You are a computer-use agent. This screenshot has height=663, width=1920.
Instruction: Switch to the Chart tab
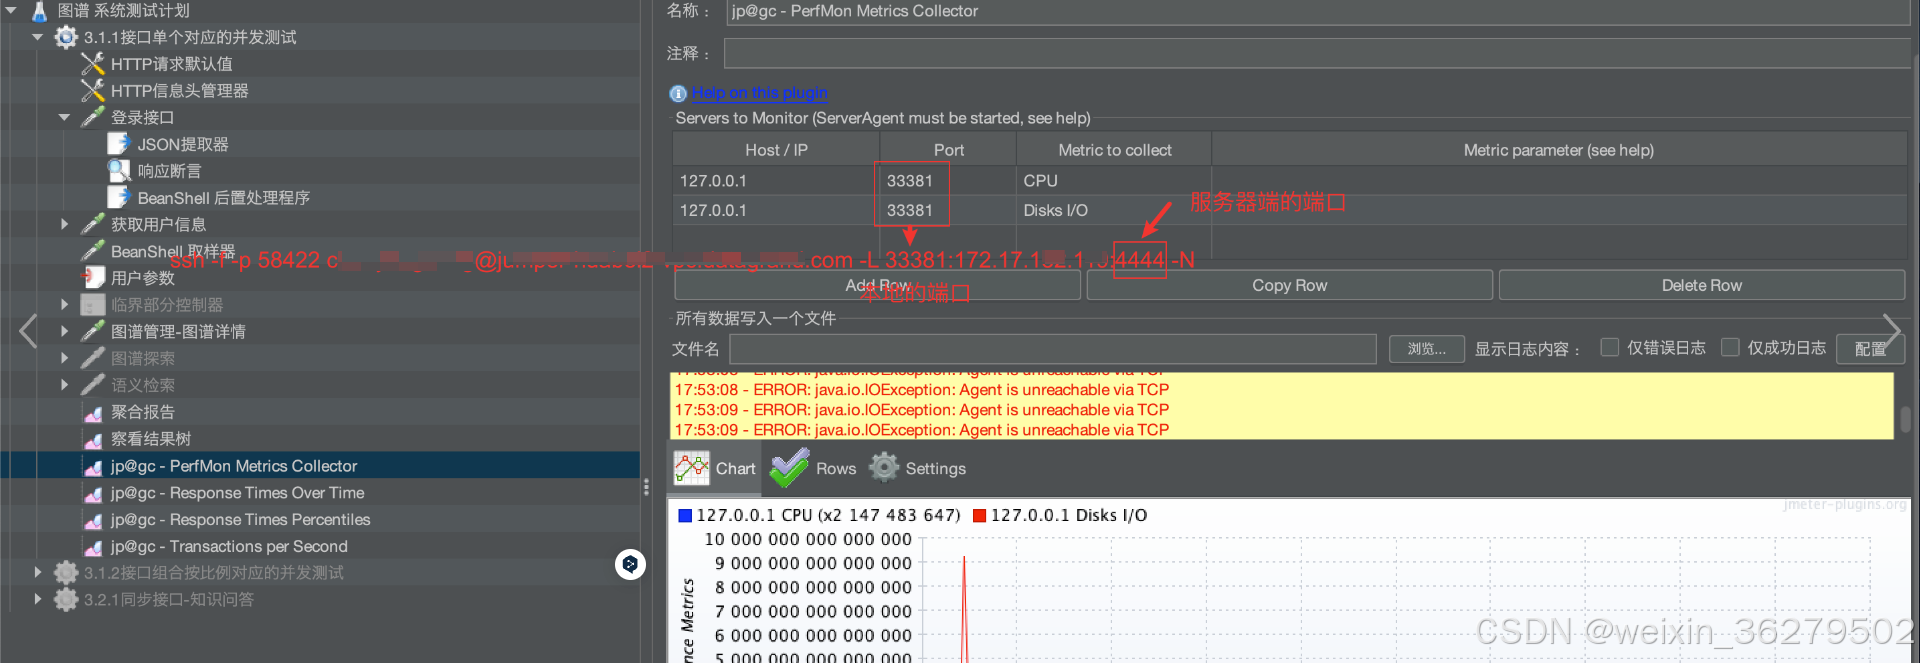(x=715, y=468)
